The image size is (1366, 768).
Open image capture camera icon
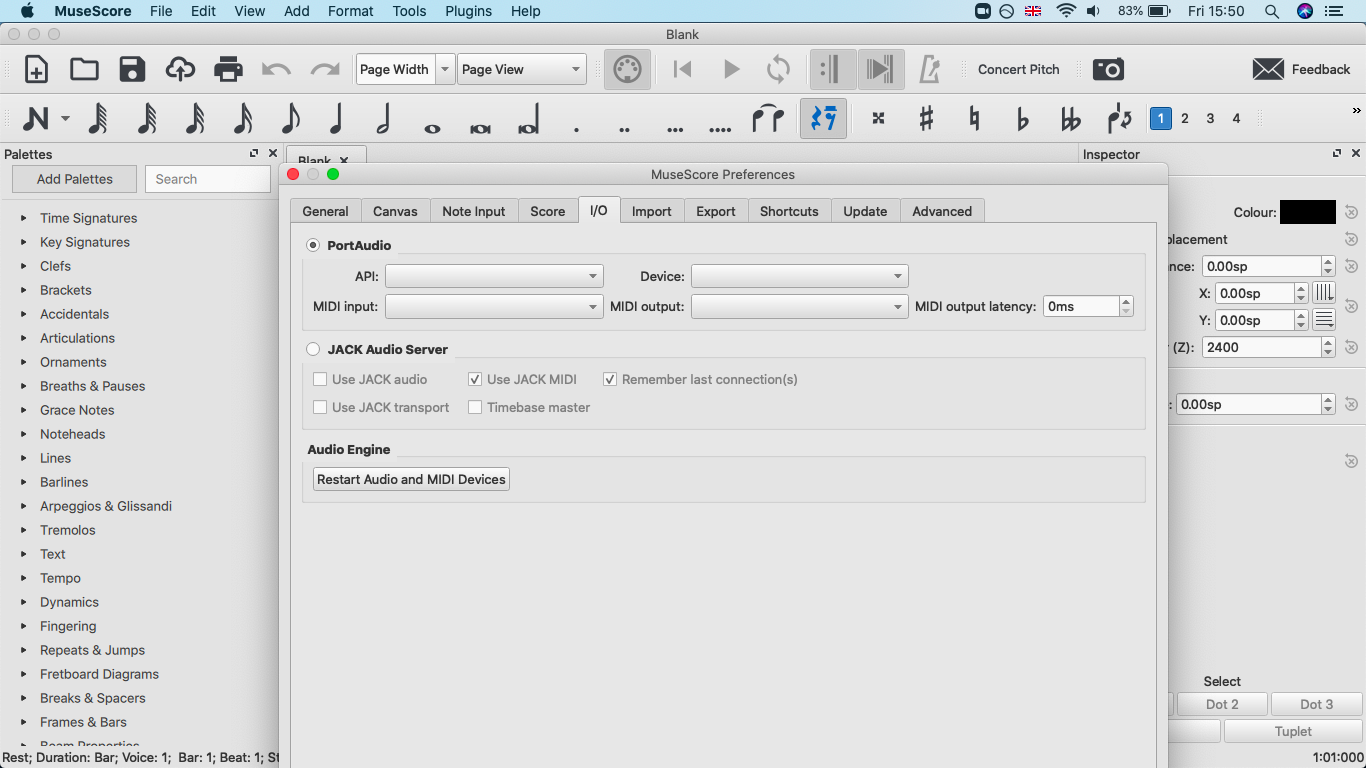1108,69
